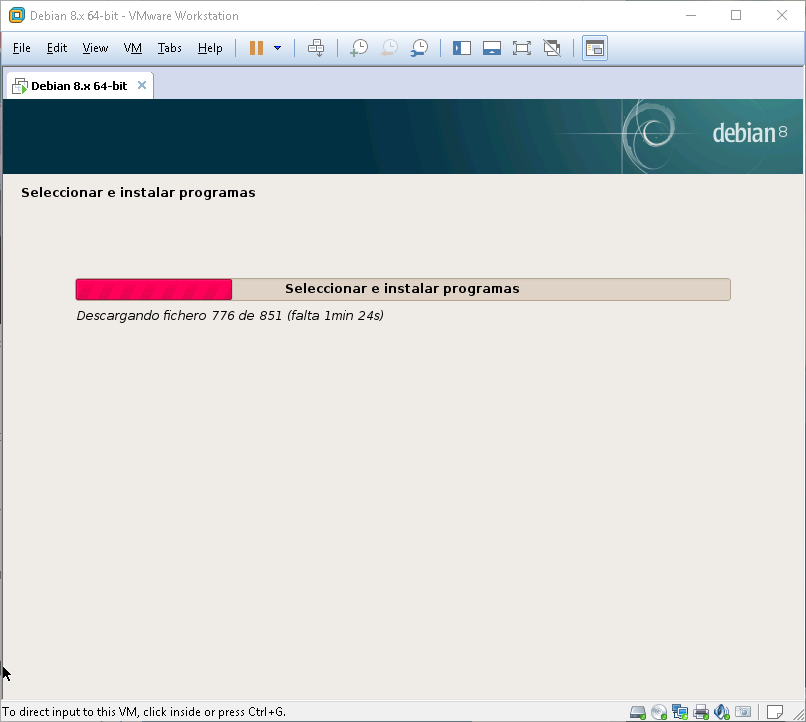Select the Debian 8.x 64-bit tab

[78, 86]
